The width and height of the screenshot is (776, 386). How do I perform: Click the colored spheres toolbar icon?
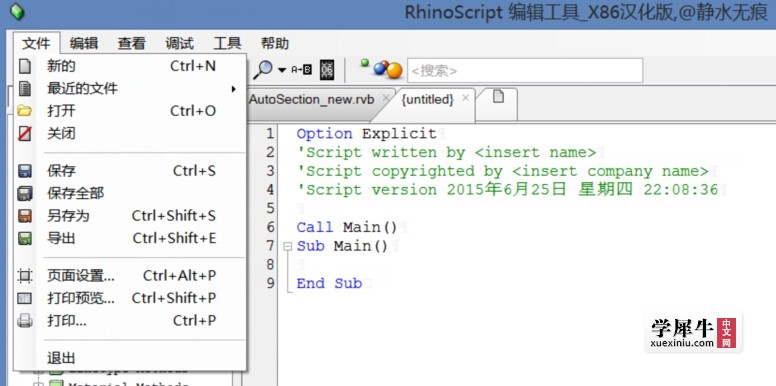click(382, 69)
